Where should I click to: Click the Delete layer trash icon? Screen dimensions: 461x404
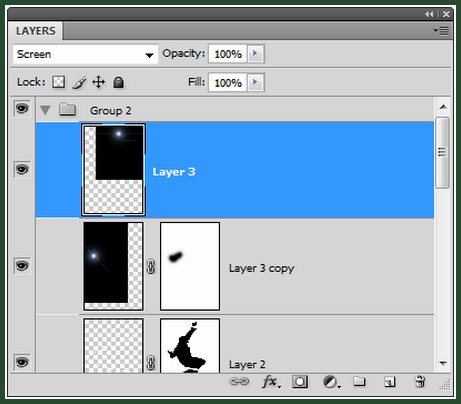[420, 382]
